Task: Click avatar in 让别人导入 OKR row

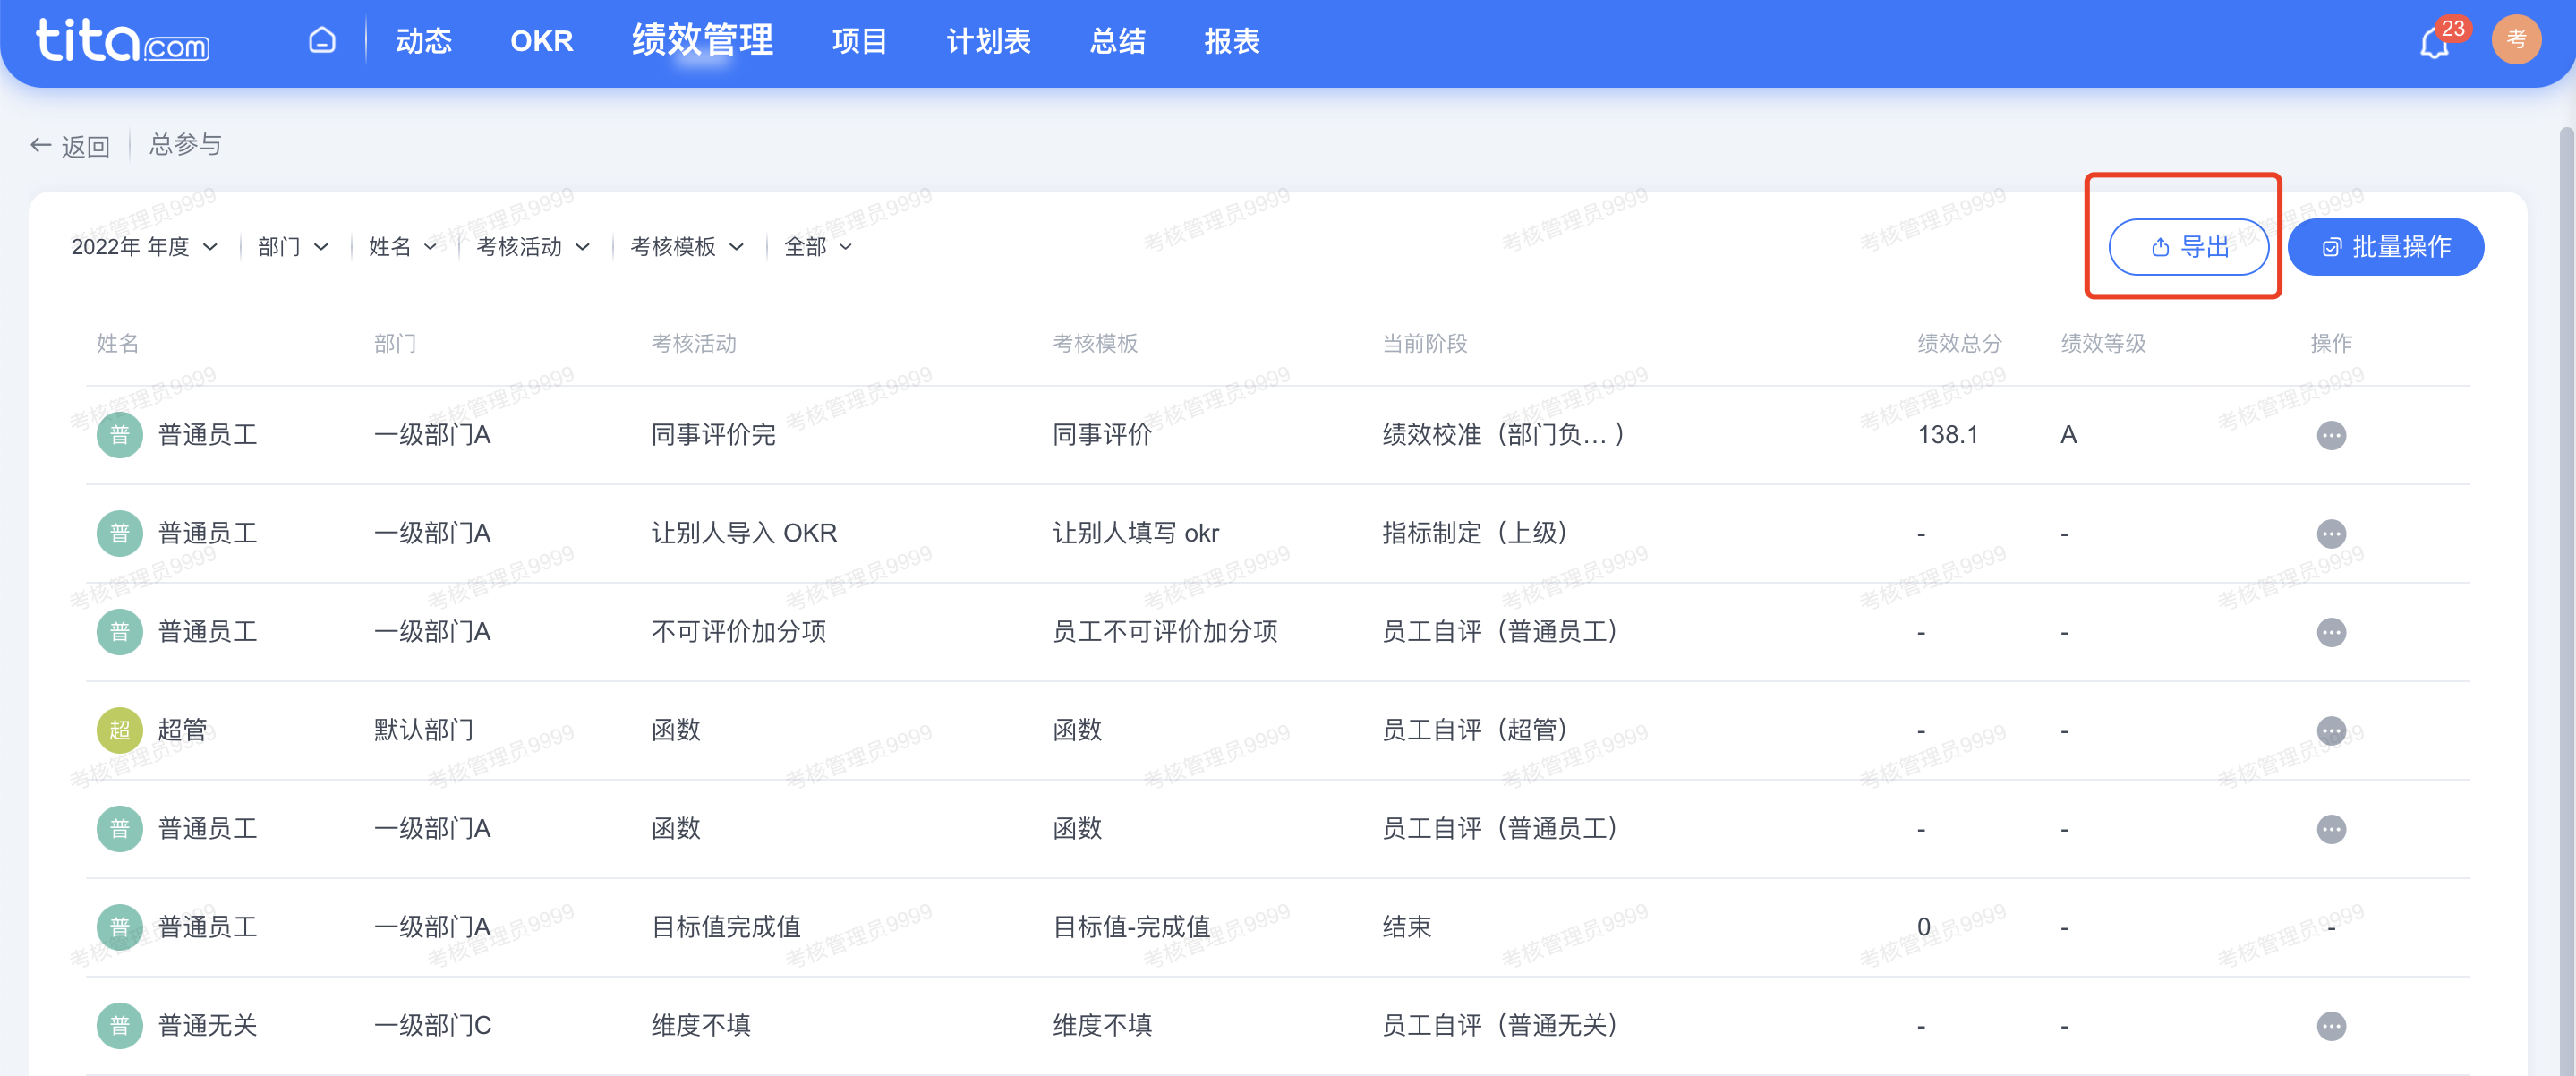Action: tap(120, 533)
